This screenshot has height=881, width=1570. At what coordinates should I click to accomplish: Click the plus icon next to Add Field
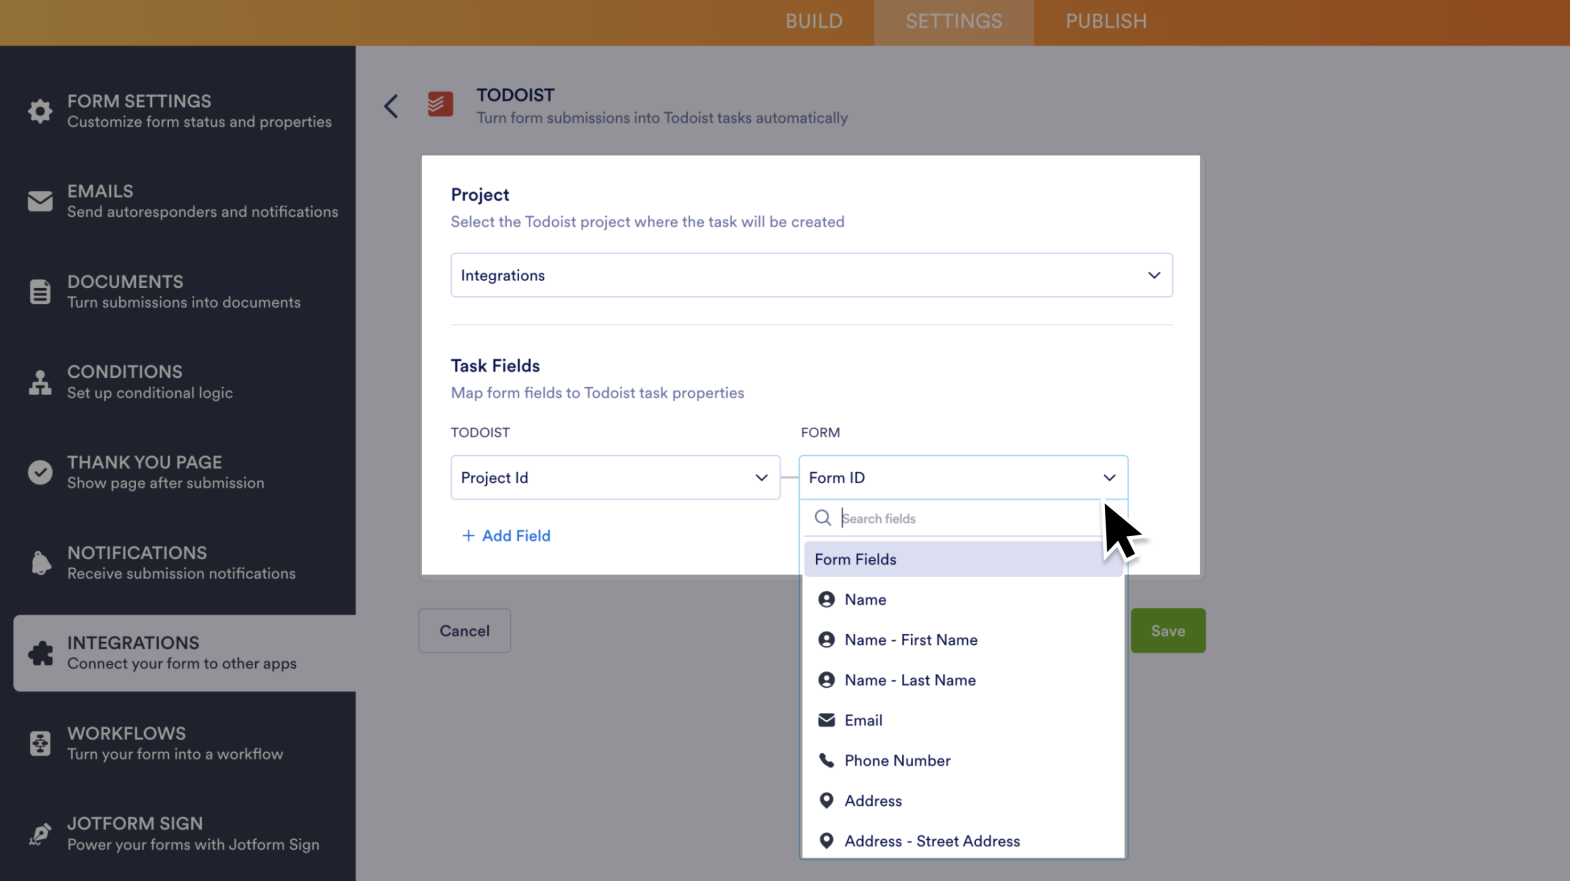tap(468, 536)
